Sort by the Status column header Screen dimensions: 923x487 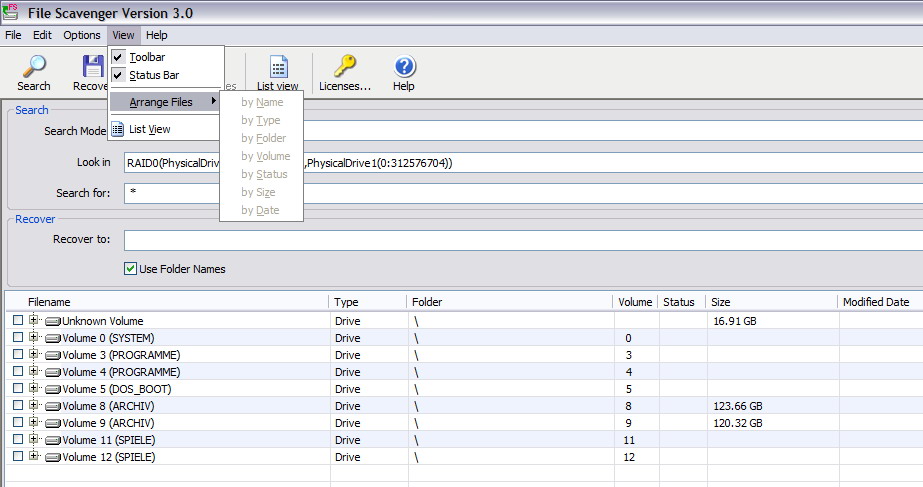pos(682,302)
